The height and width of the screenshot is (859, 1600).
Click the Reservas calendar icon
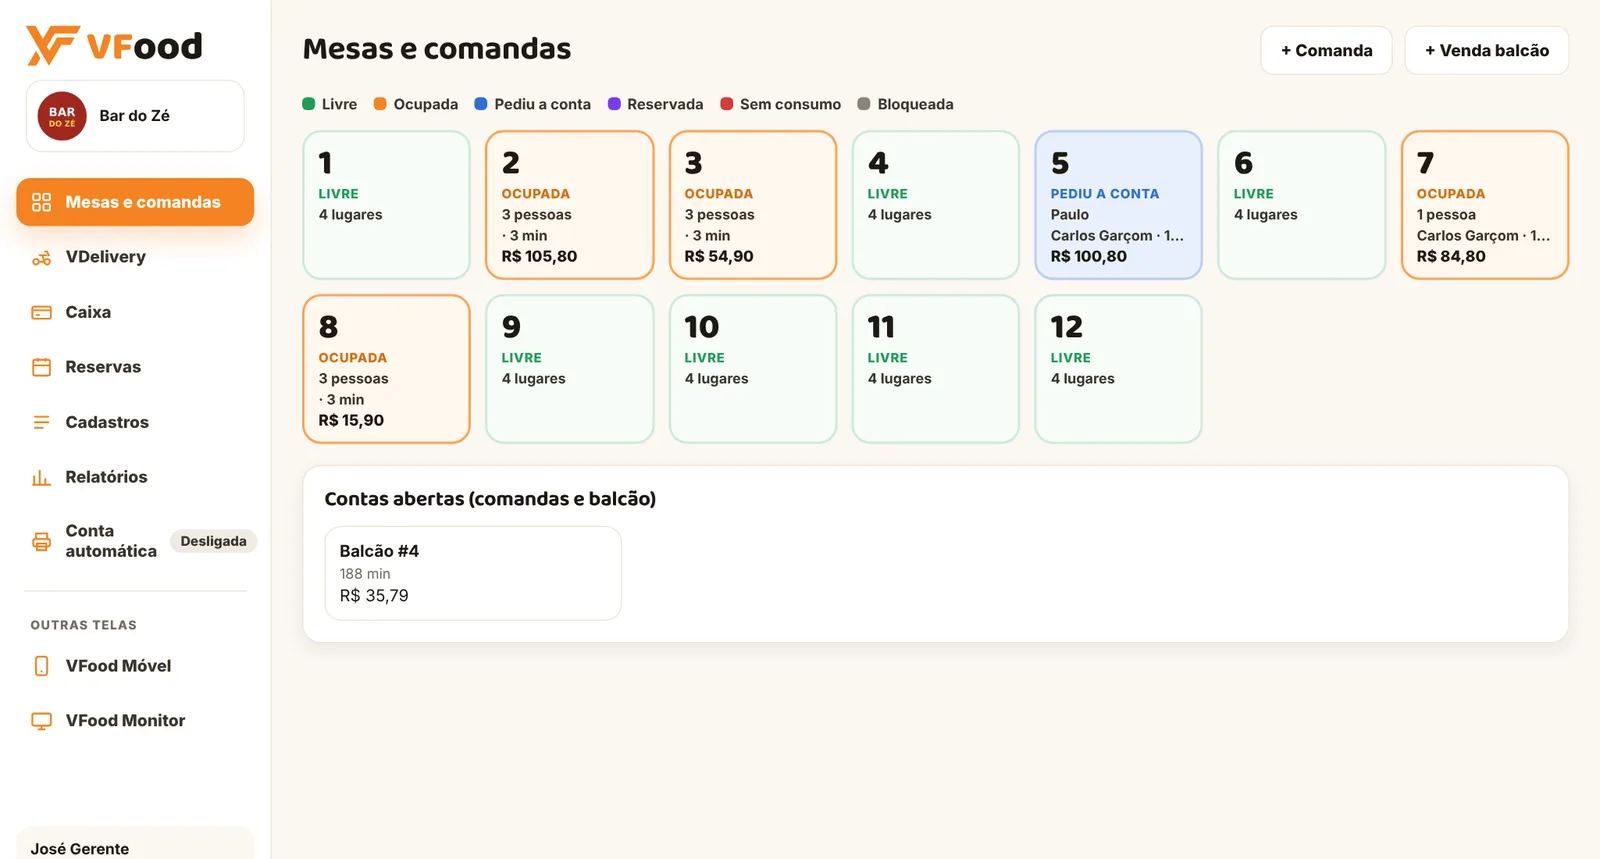(41, 367)
